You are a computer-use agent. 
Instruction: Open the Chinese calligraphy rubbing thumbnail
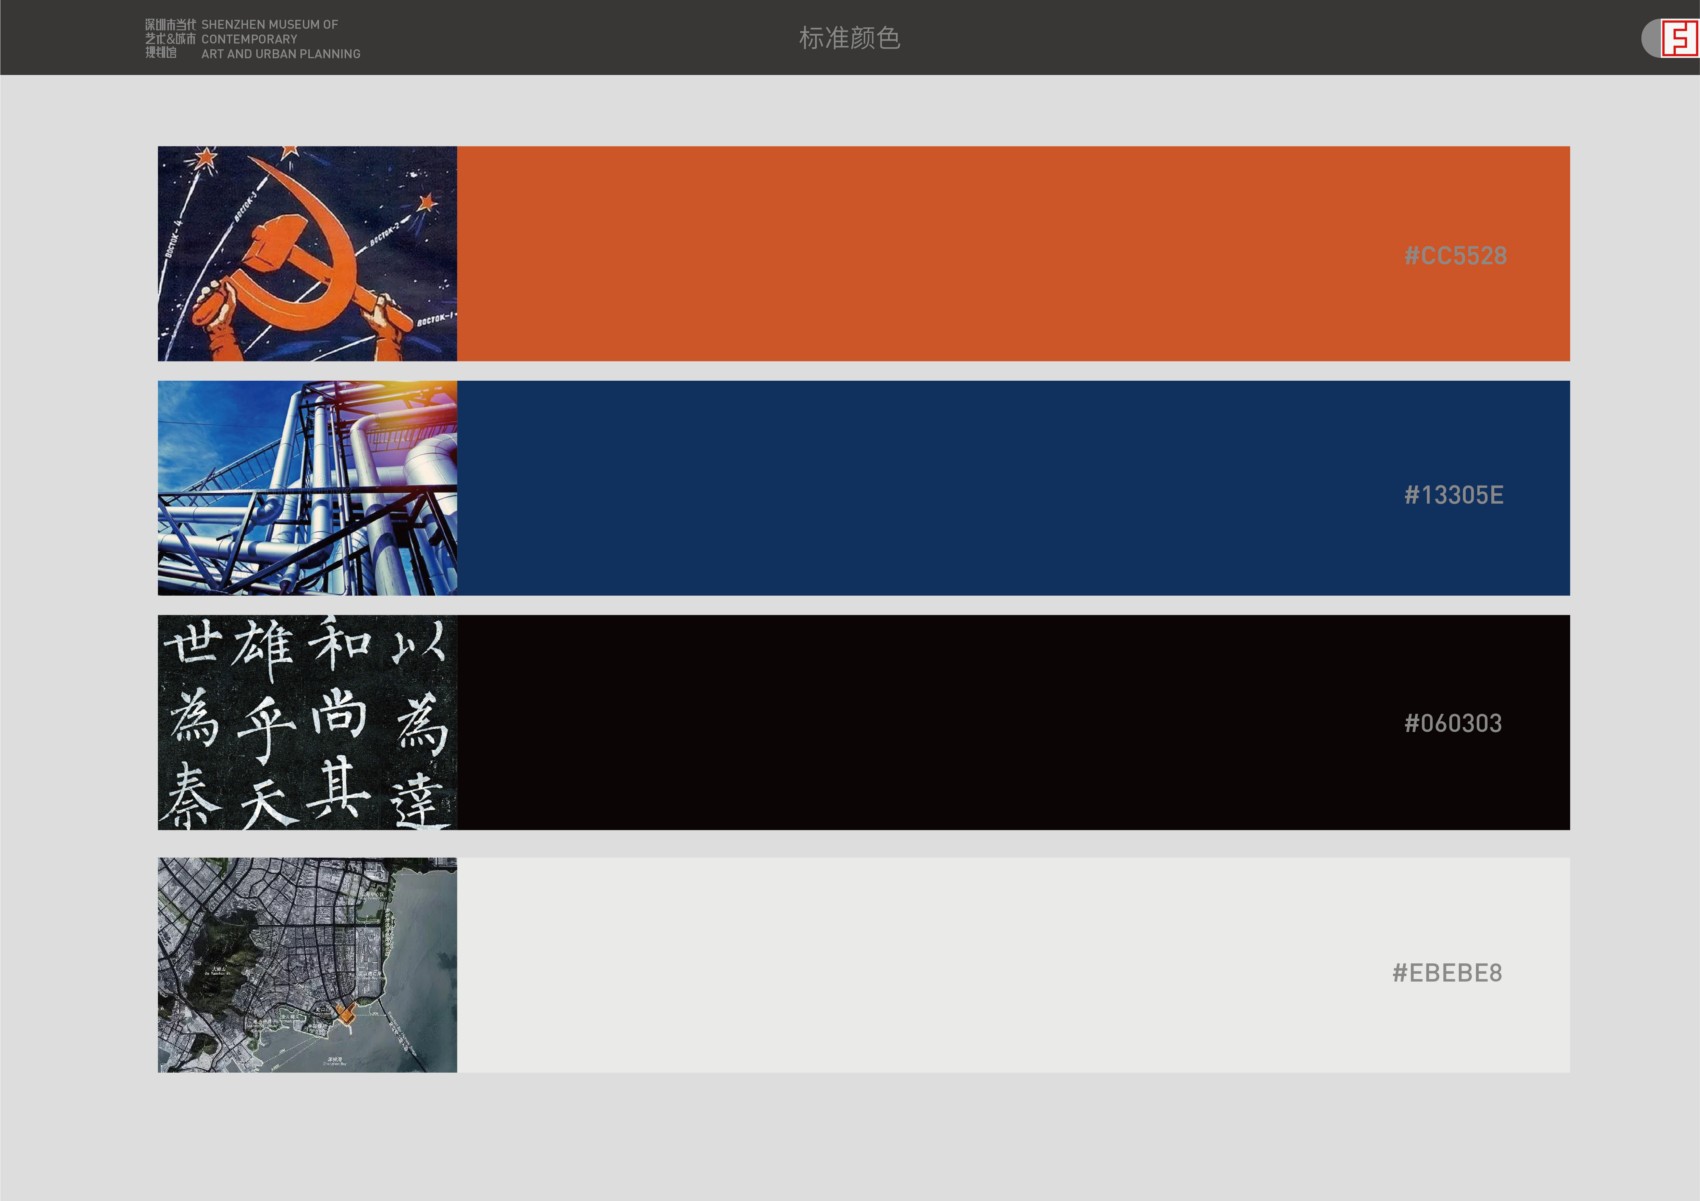(307, 722)
